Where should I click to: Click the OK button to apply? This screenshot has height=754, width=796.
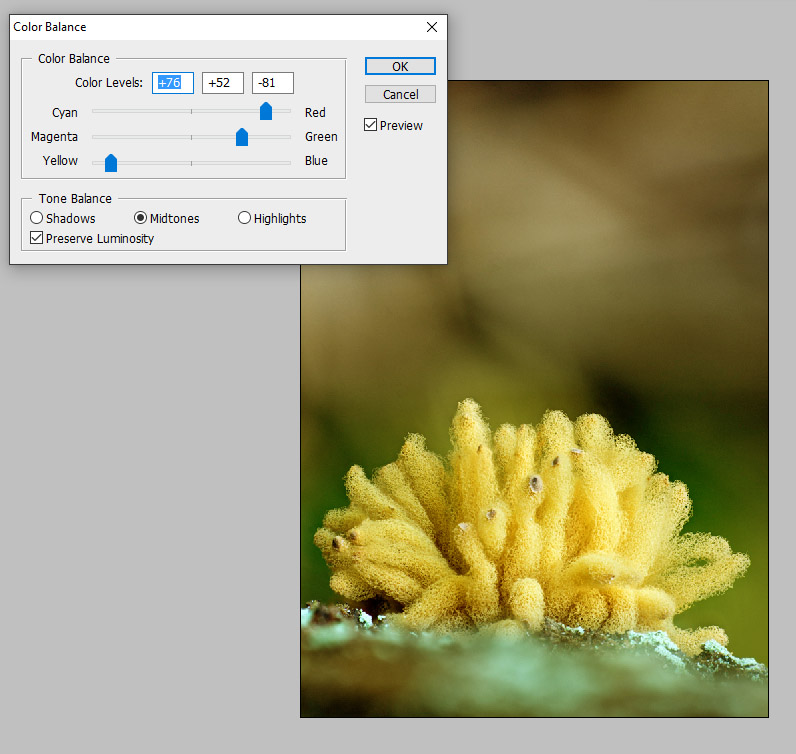[x=400, y=66]
